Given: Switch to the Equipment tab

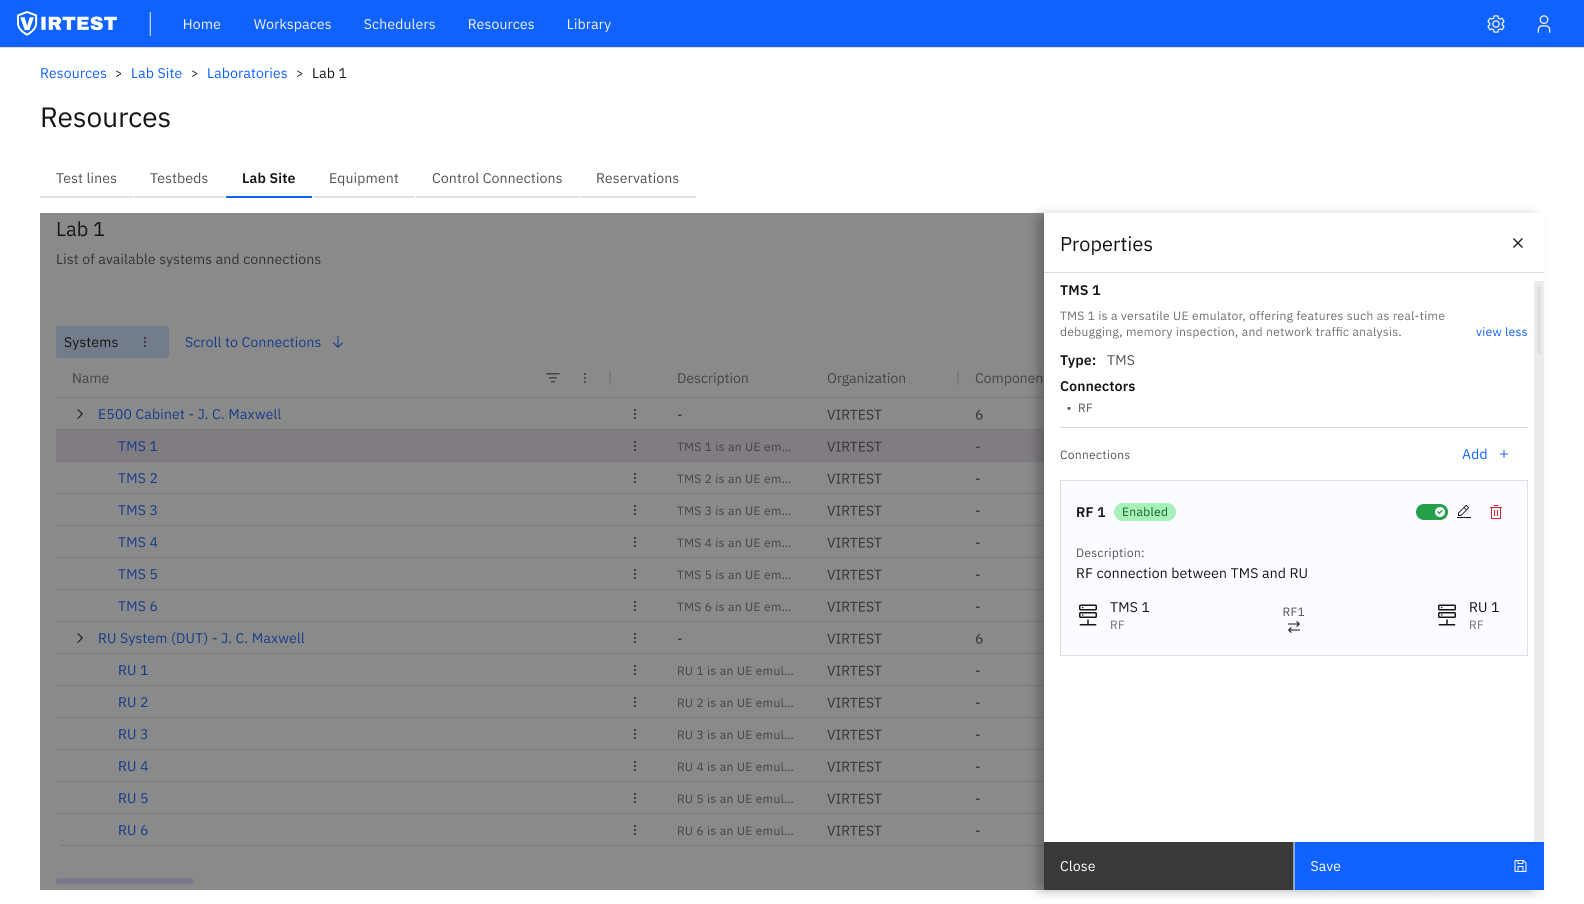Looking at the screenshot, I should click(363, 178).
